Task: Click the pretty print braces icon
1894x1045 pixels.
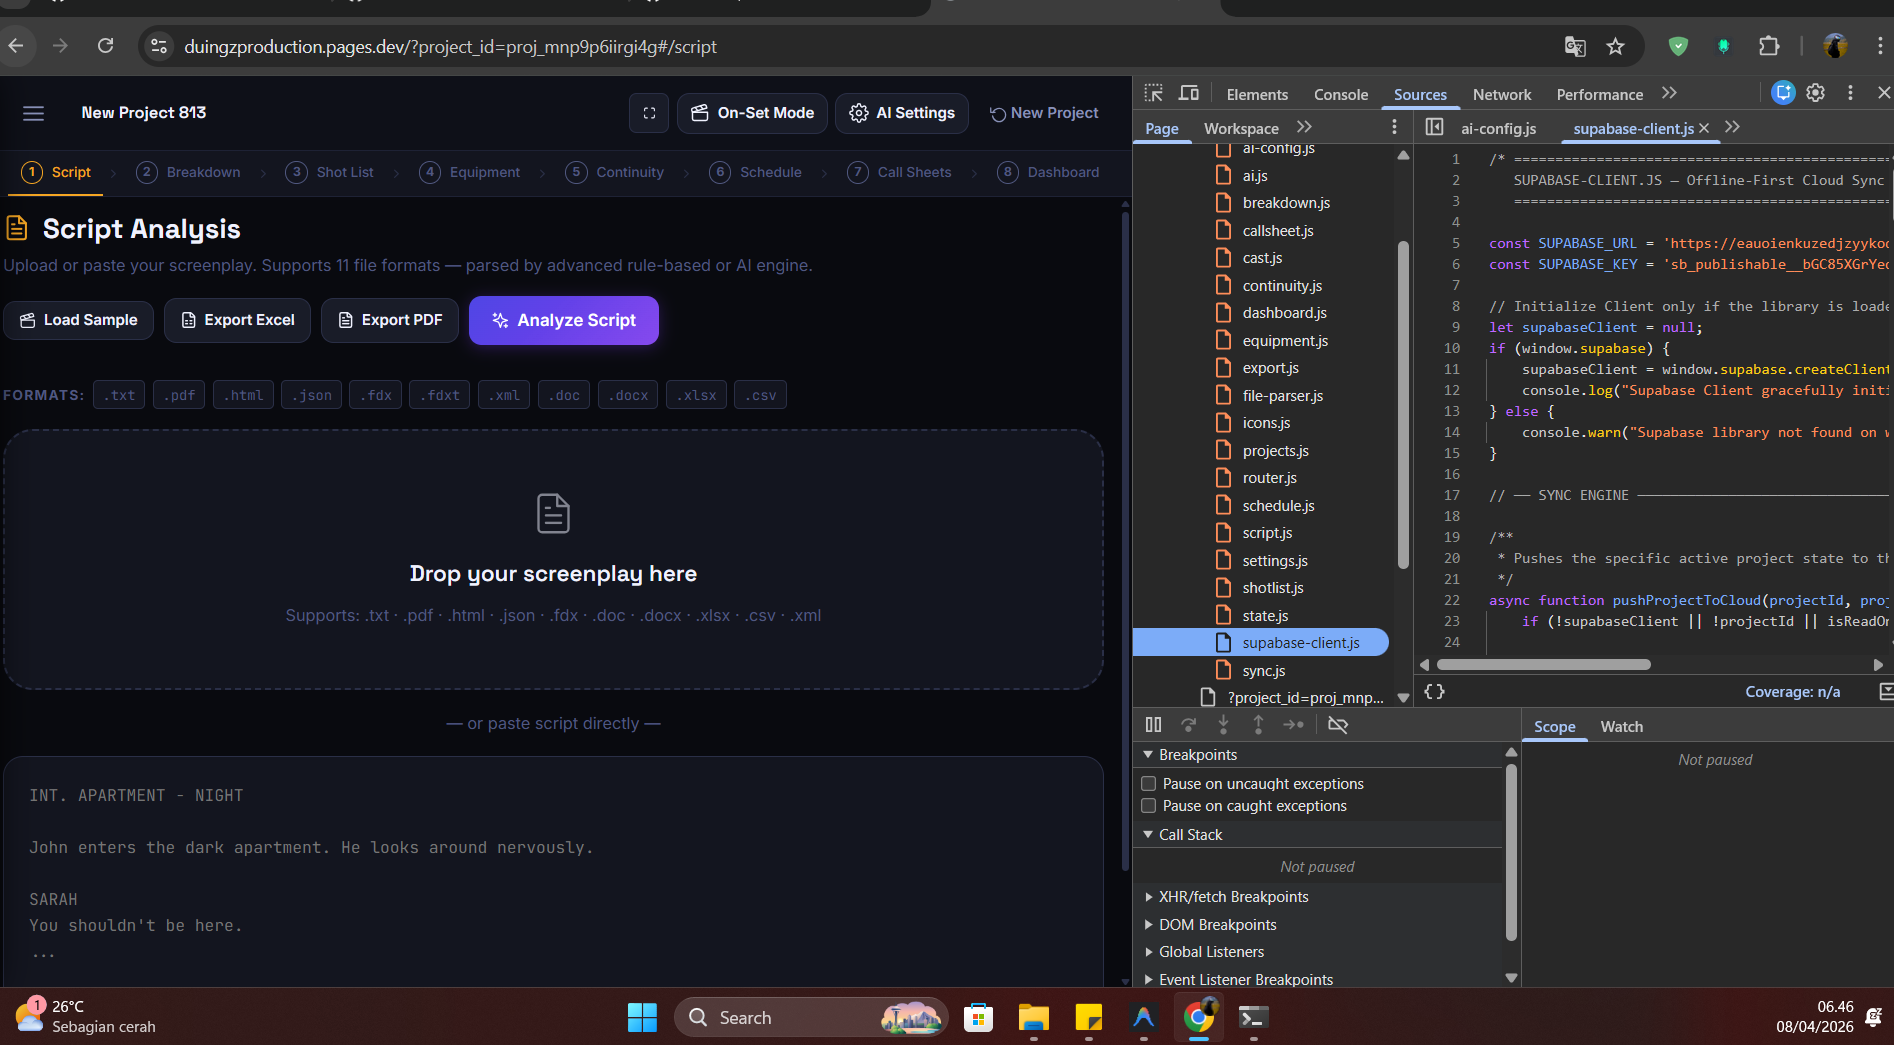Action: tap(1434, 692)
